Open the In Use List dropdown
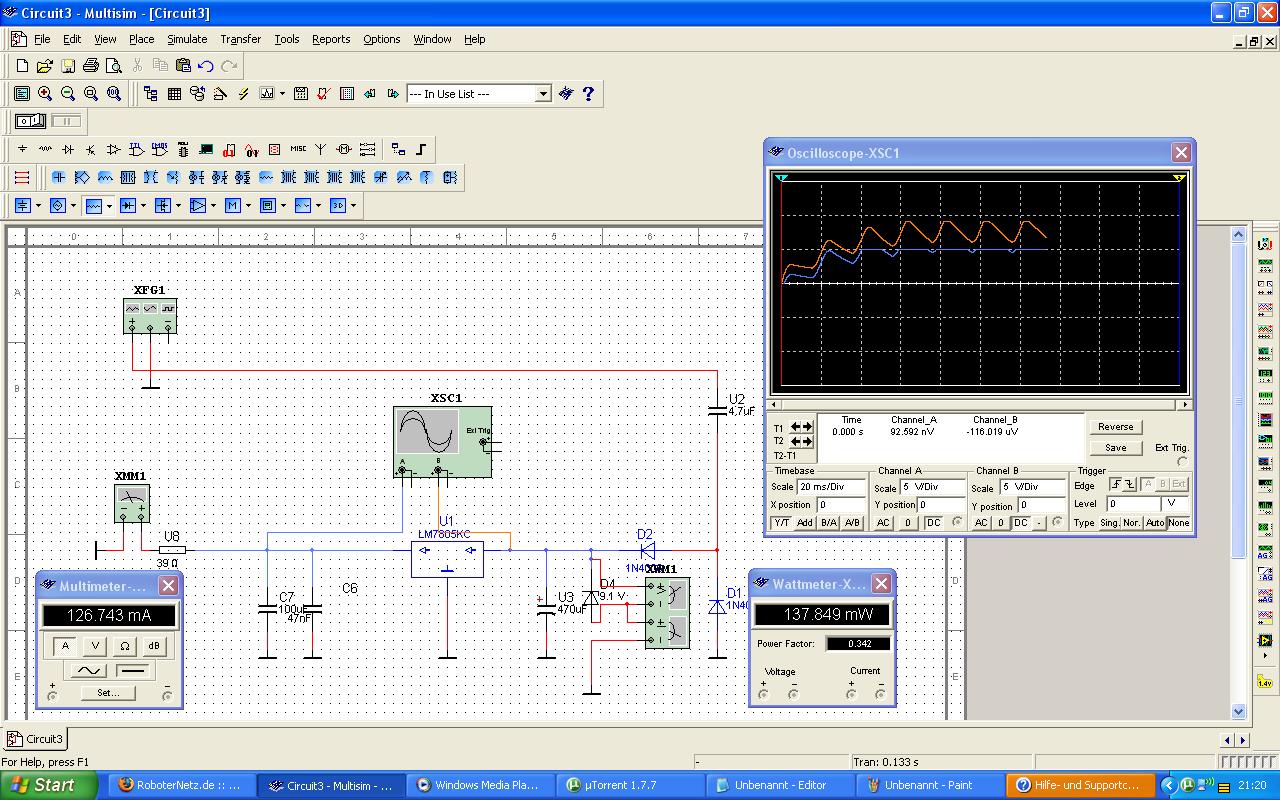This screenshot has width=1280, height=800. (543, 93)
